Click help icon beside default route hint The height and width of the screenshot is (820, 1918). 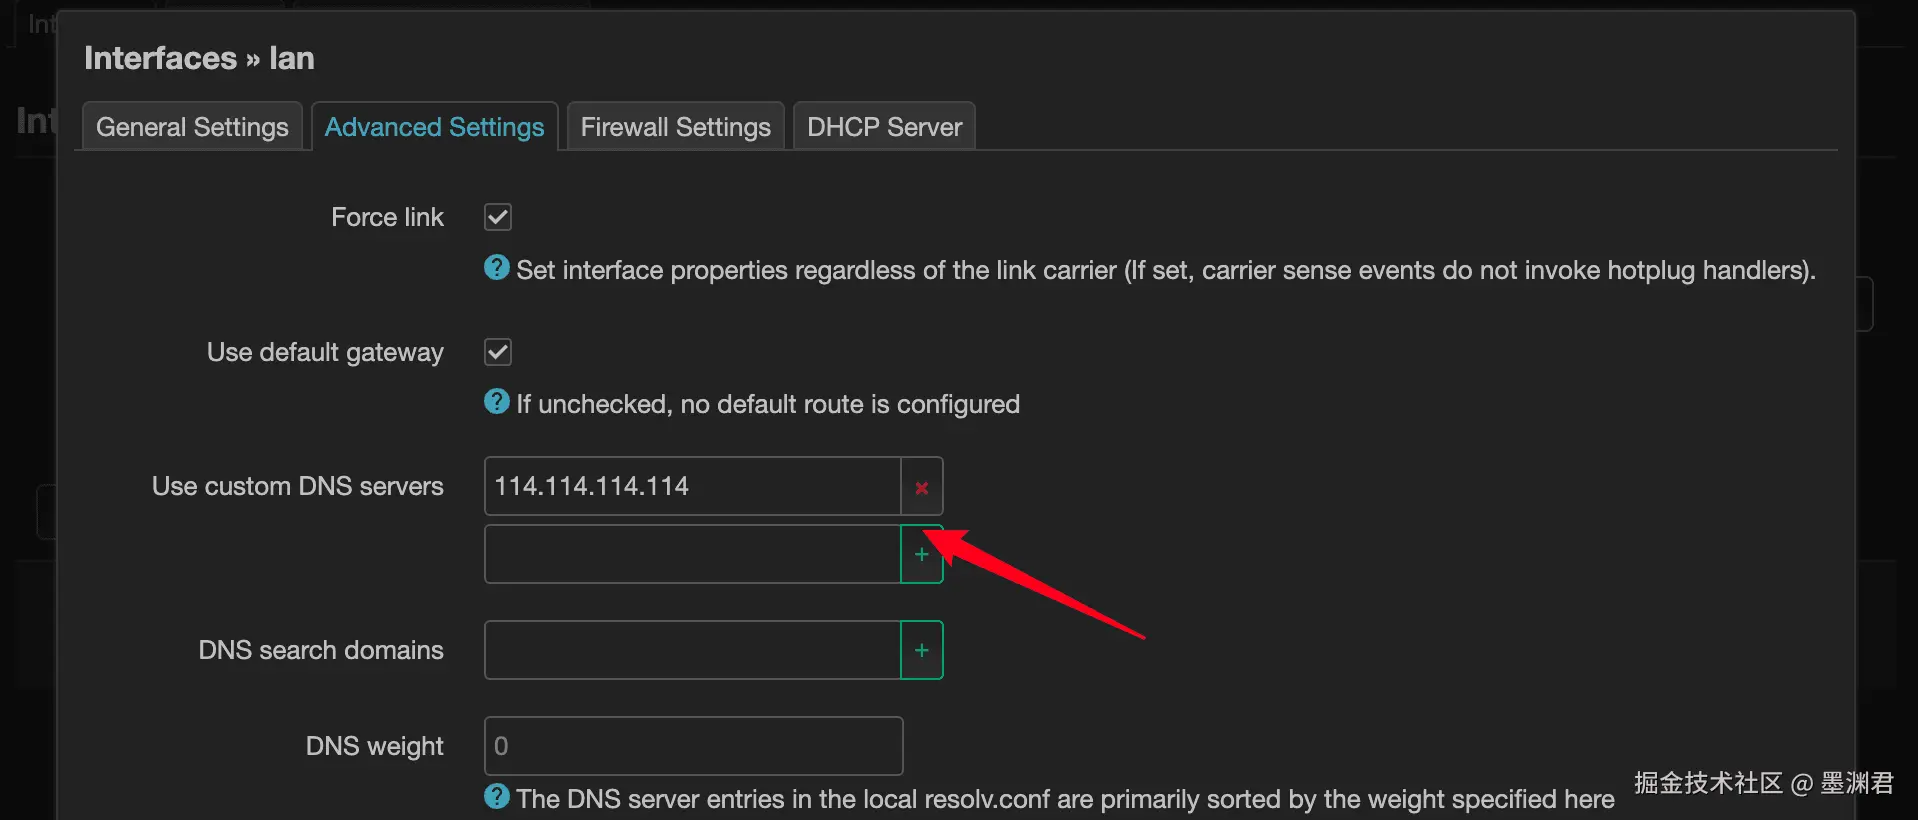point(497,402)
